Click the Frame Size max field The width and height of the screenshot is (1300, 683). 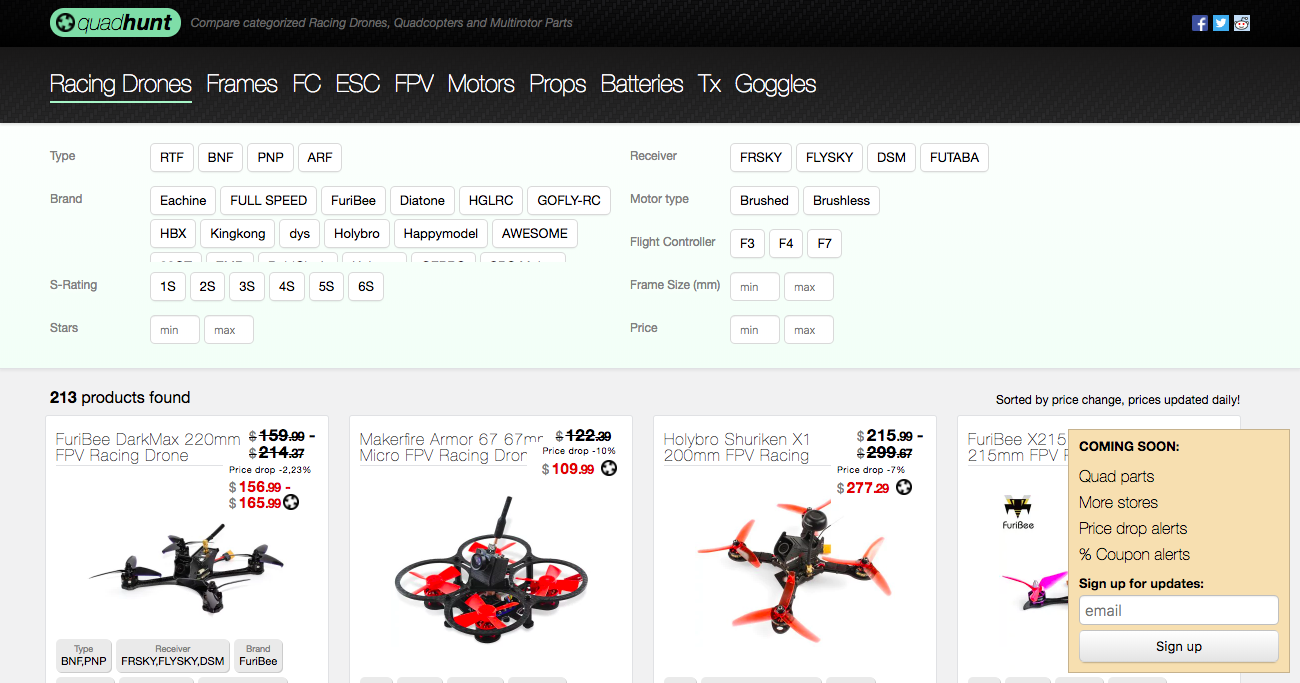click(x=809, y=287)
